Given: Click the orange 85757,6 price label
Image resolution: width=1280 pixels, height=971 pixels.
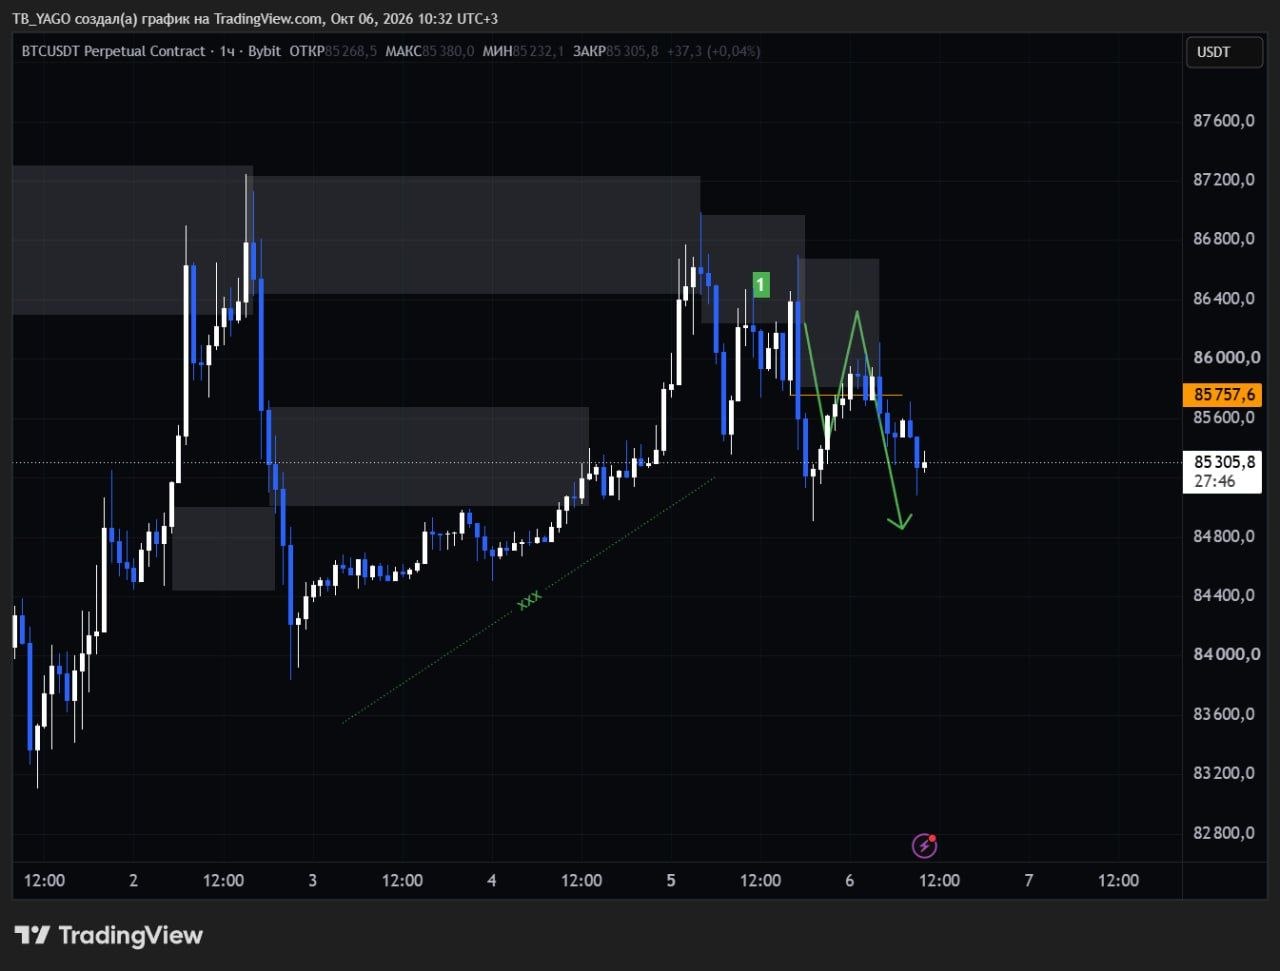Looking at the screenshot, I should pos(1222,394).
